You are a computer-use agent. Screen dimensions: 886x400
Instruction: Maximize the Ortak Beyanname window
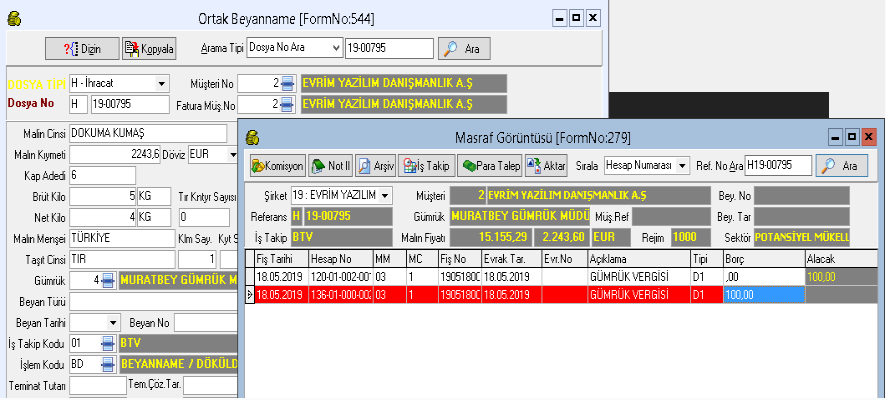pyautogui.click(x=576, y=19)
